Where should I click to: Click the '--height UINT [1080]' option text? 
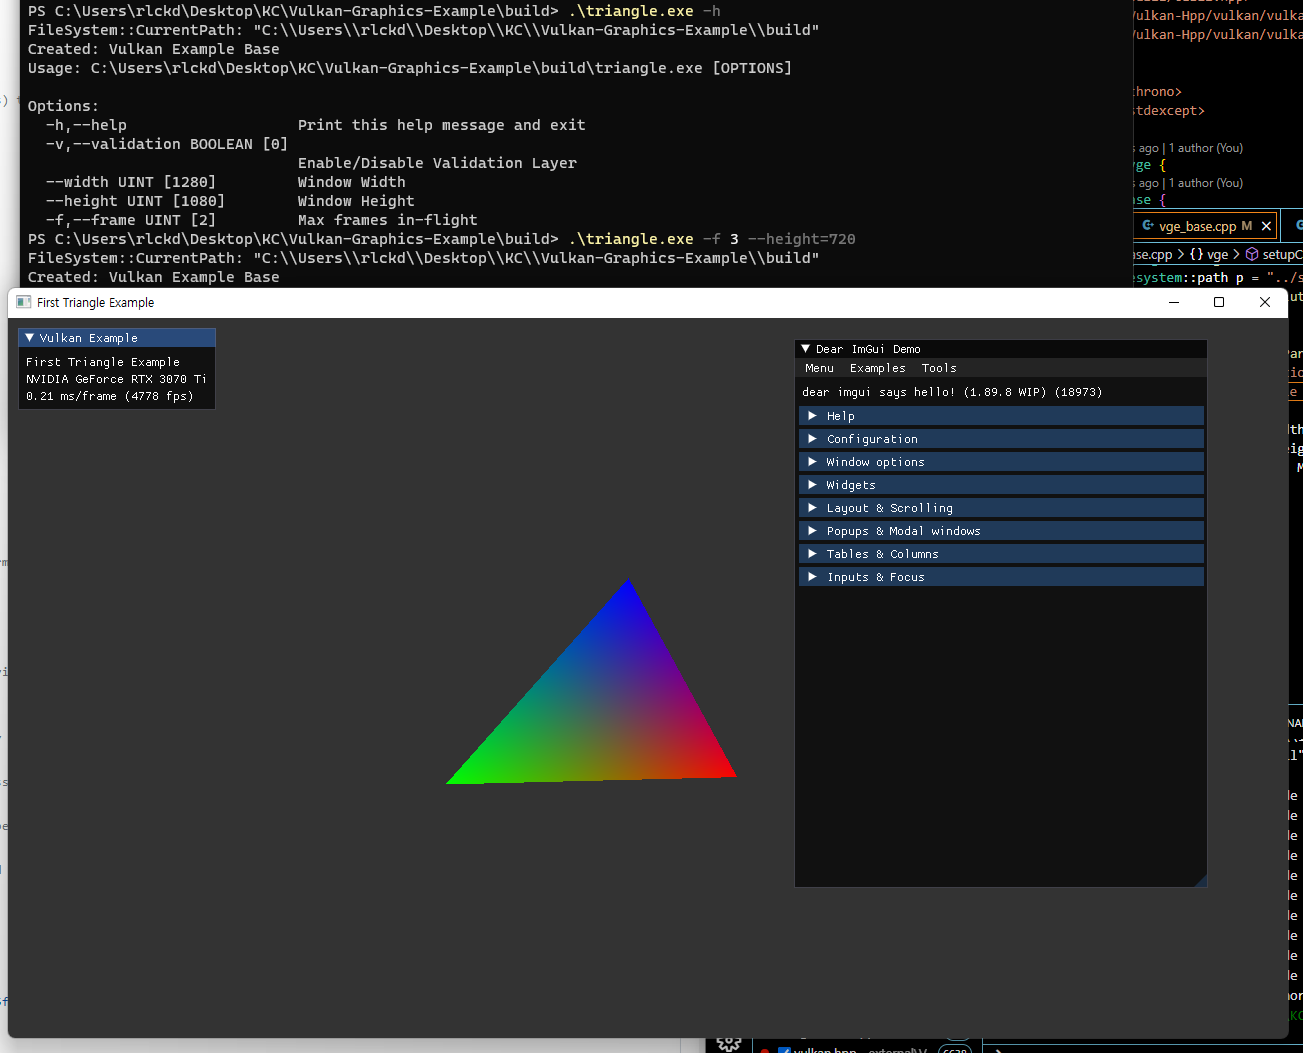[135, 201]
